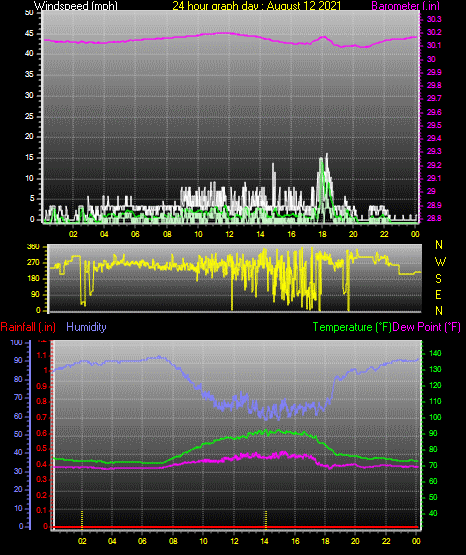The image size is (466, 555).
Task: Click the 29.9 barometer scale value
Action: click(x=434, y=72)
